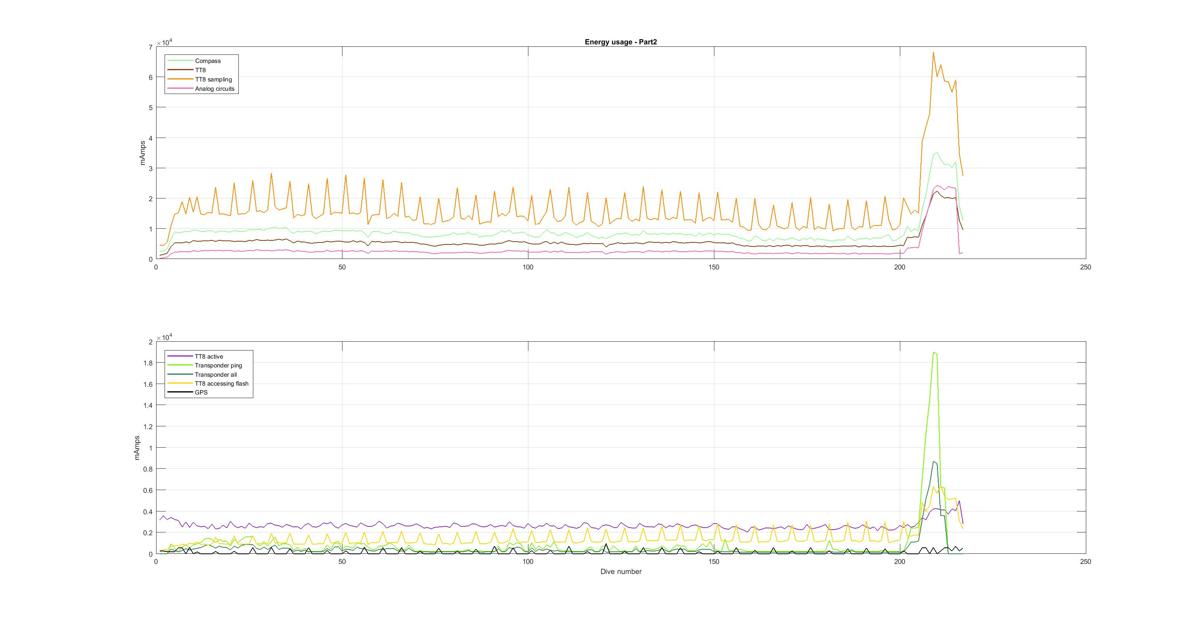Select the 'Compass' legend label
This screenshot has width=1200, height=622.
[206, 61]
